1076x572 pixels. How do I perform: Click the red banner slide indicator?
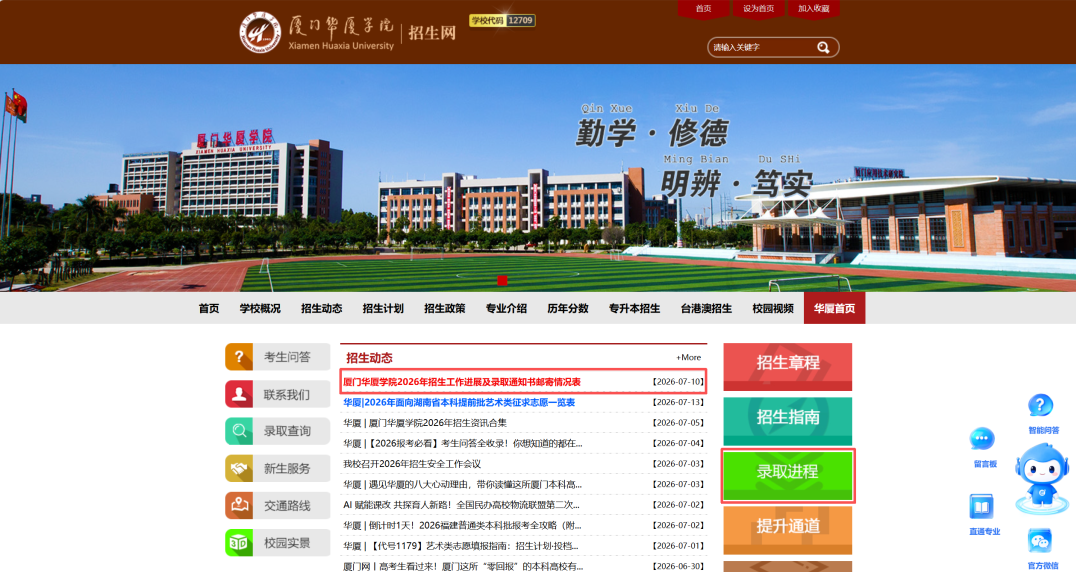tap(502, 280)
